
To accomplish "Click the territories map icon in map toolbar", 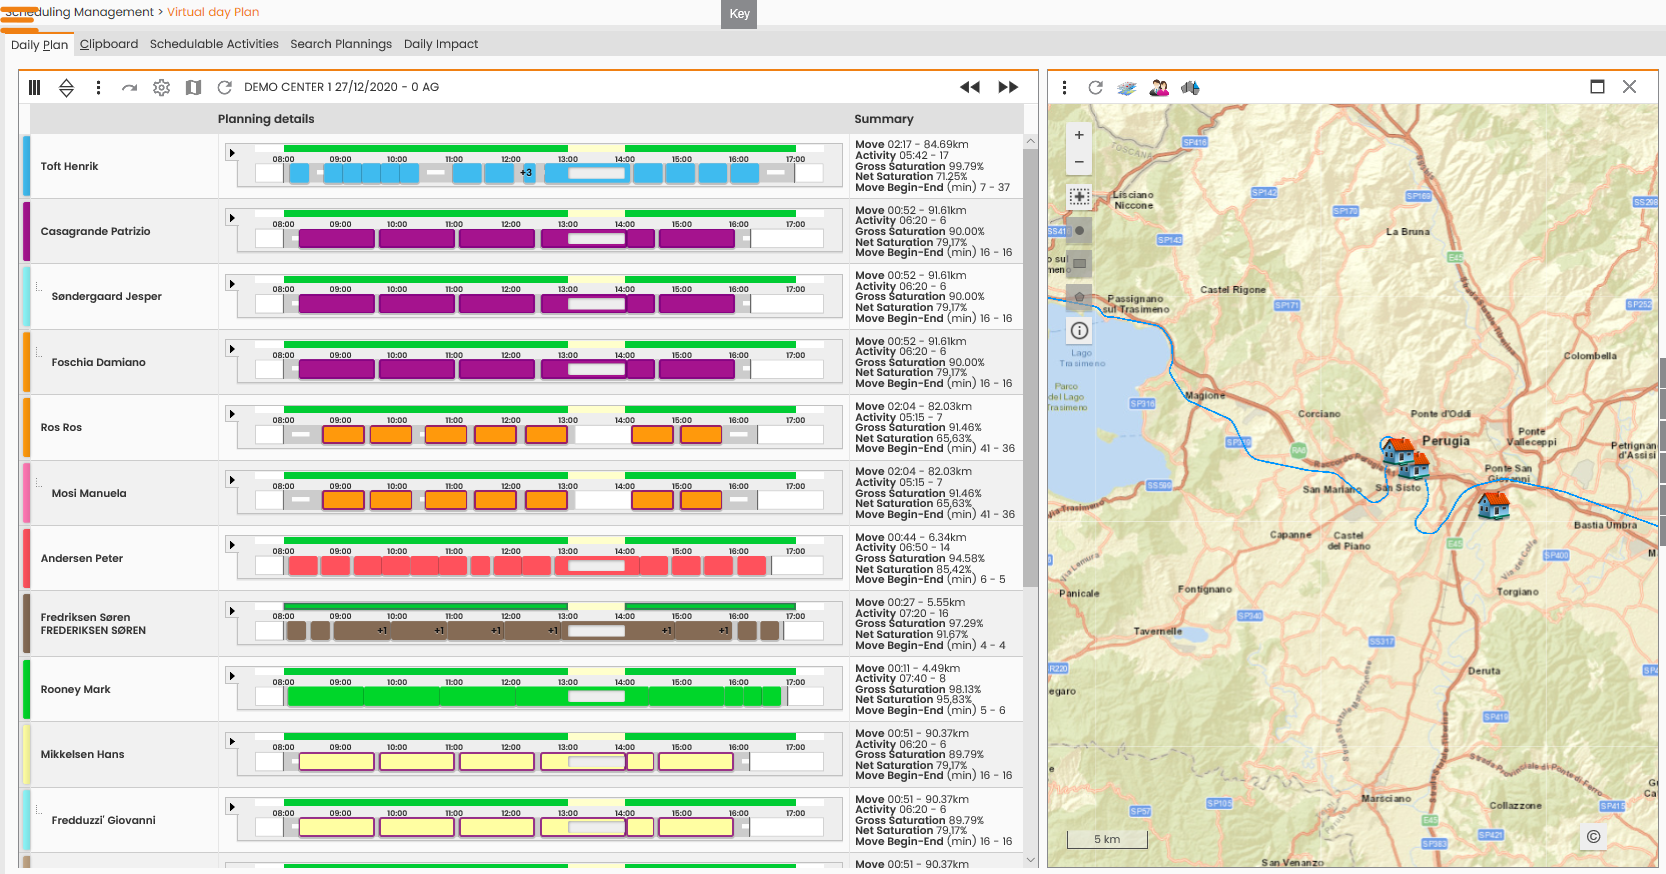I will pos(1190,87).
